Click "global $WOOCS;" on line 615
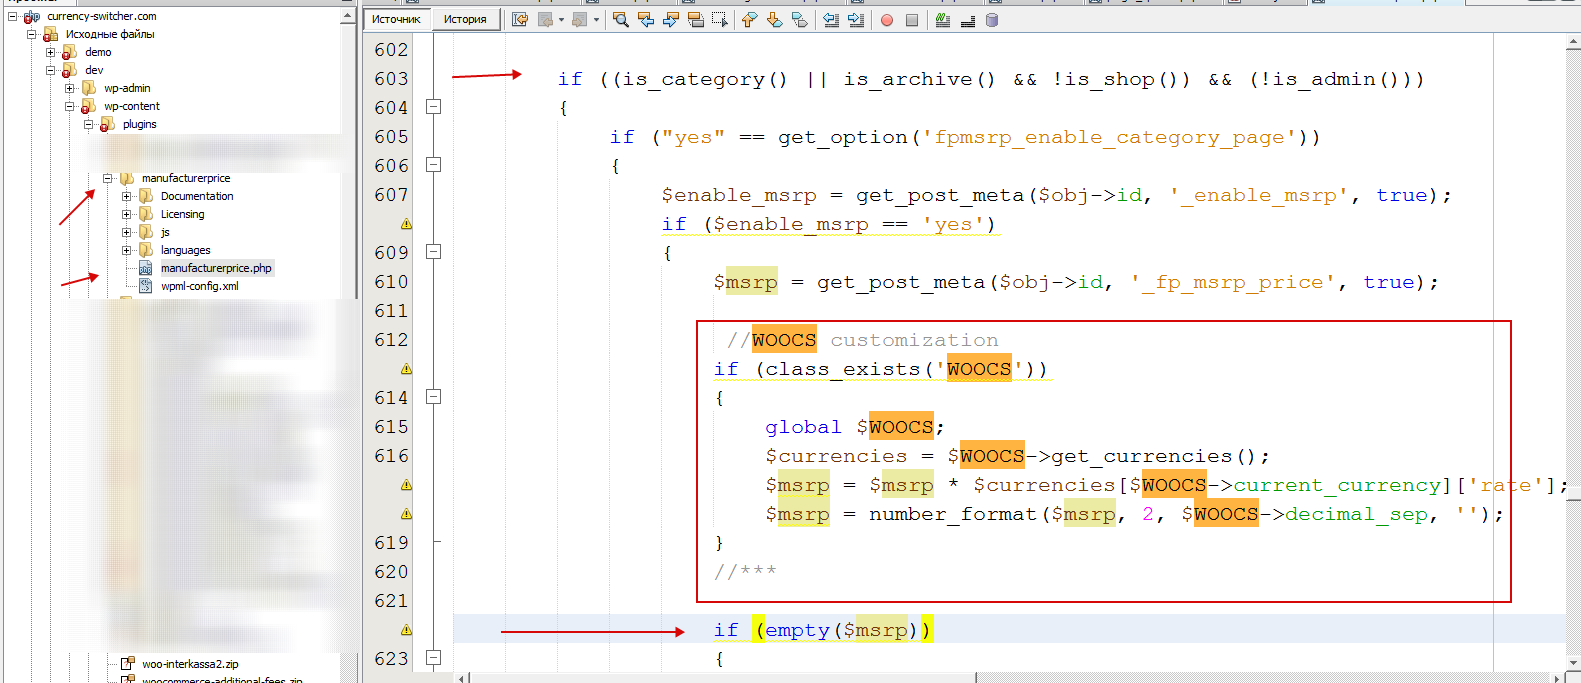1581x683 pixels. (855, 427)
